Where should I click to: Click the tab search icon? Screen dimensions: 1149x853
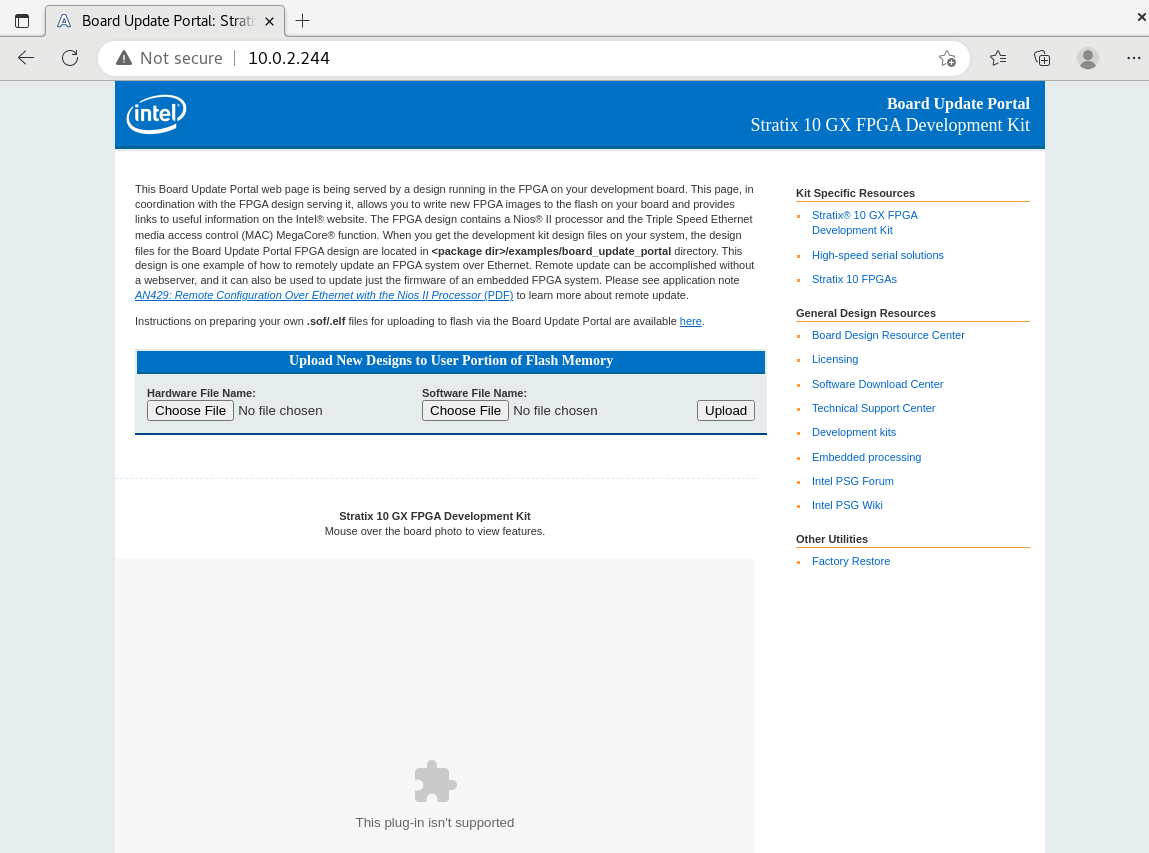(22, 20)
